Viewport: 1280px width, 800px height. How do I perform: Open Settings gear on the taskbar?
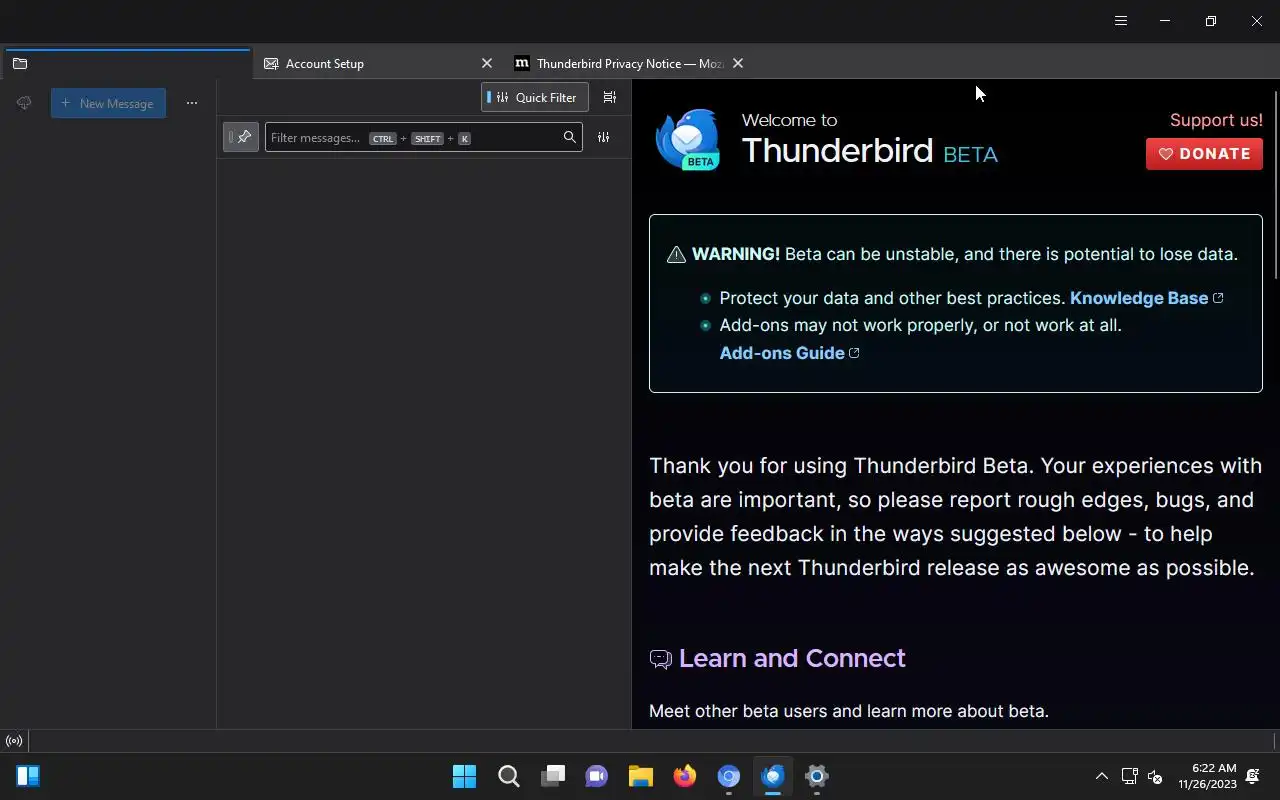pos(817,776)
